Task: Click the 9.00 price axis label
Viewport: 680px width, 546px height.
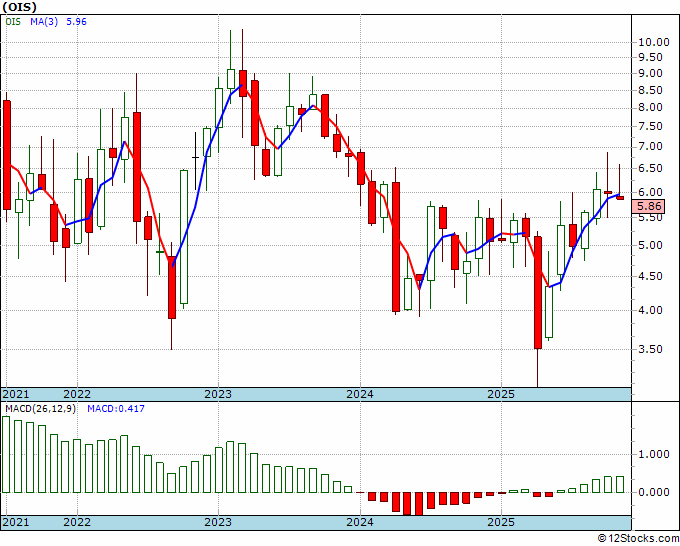Action: point(650,74)
